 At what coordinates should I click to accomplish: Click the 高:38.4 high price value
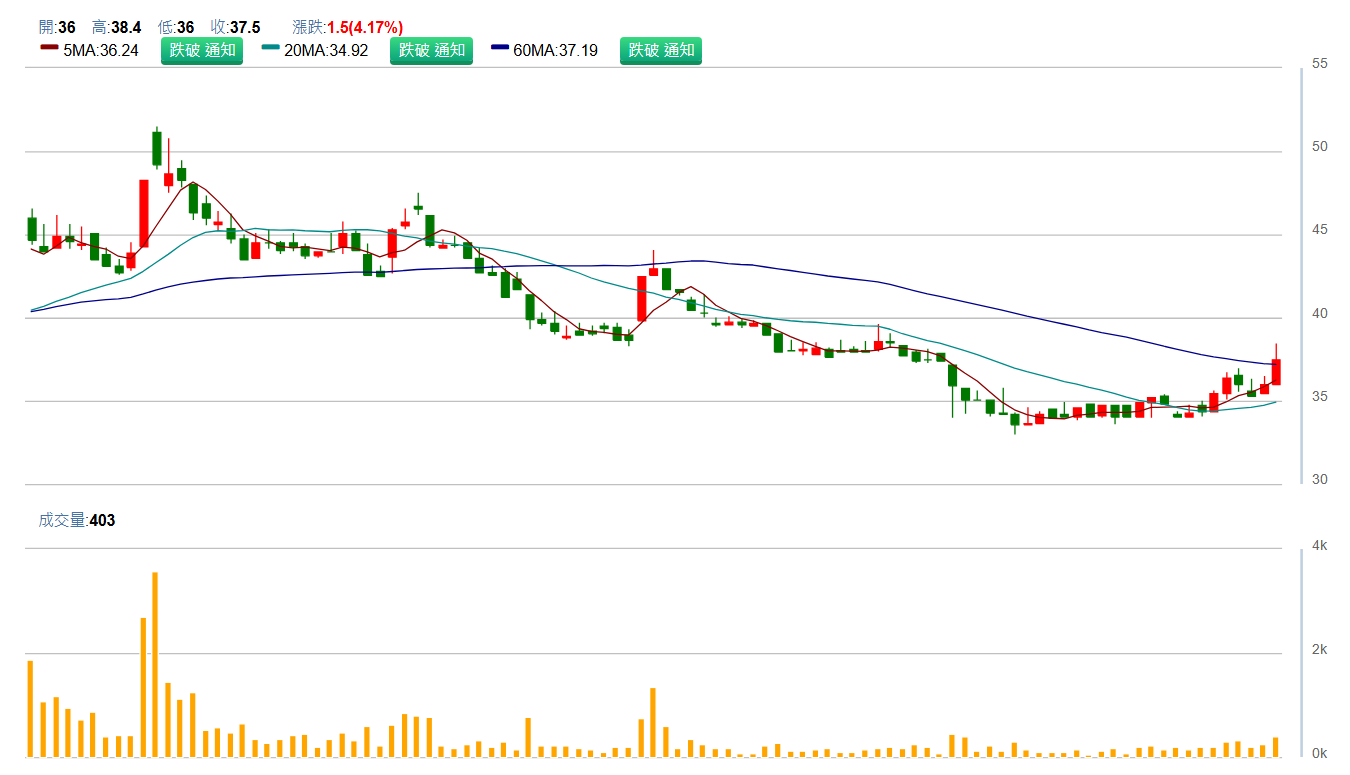pos(118,27)
